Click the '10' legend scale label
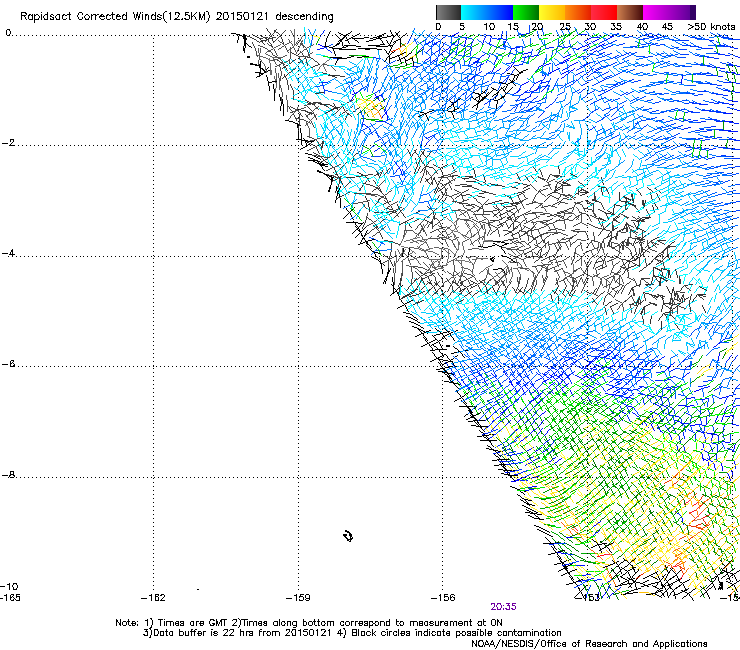This screenshot has width=740, height=650. tap(489, 27)
